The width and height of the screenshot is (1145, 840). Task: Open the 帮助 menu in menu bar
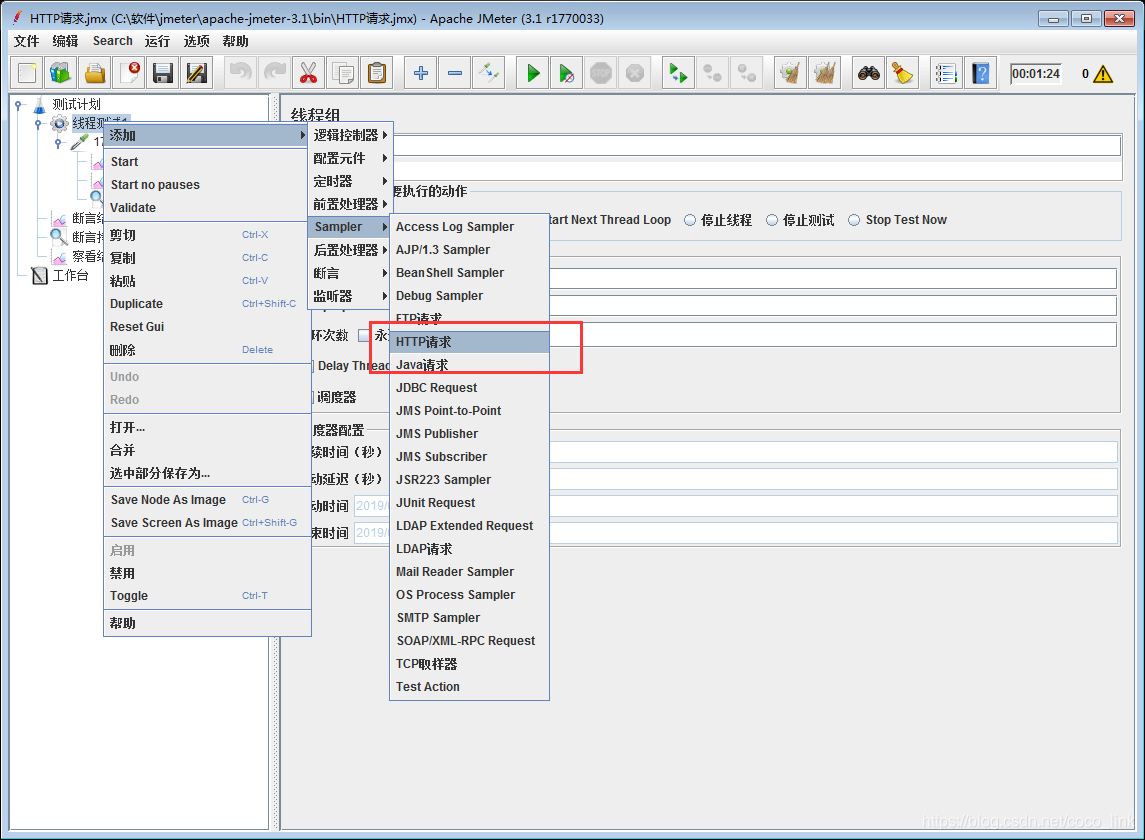click(x=235, y=41)
